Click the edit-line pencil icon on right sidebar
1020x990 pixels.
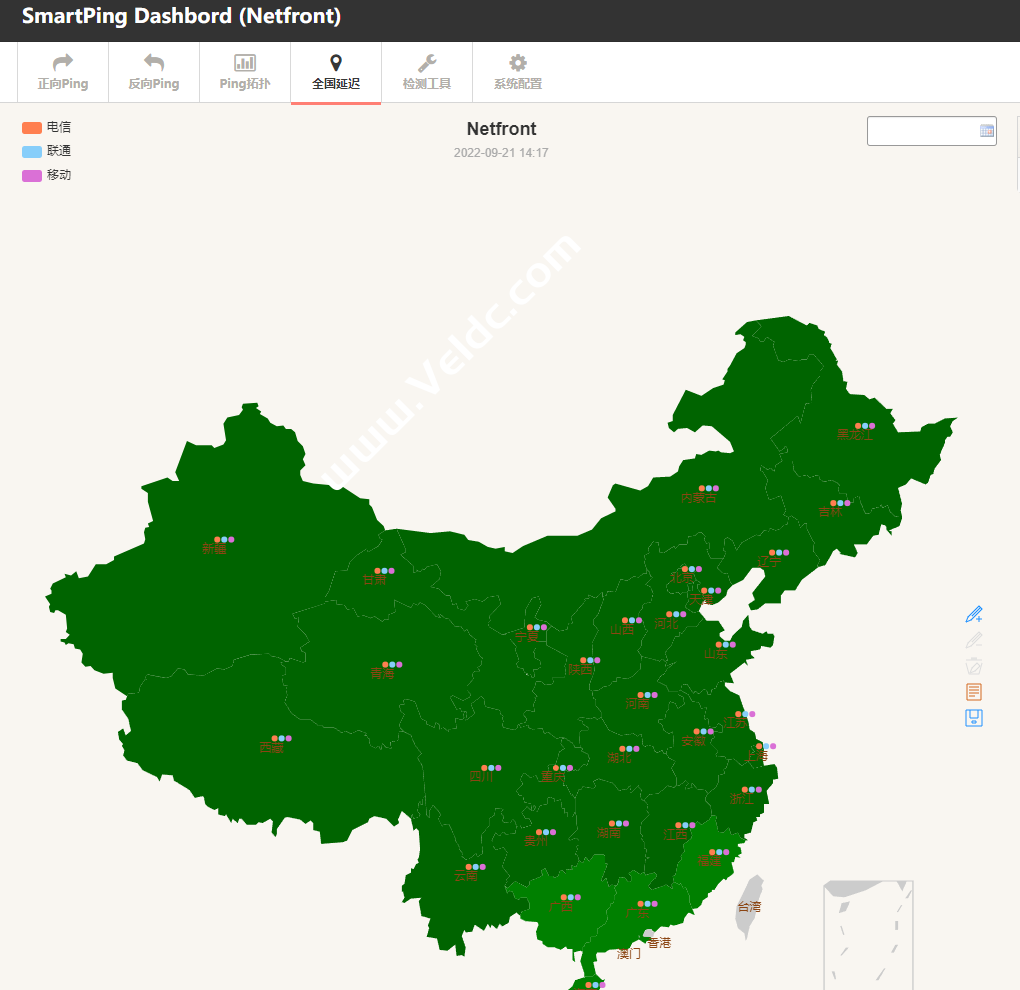click(974, 640)
